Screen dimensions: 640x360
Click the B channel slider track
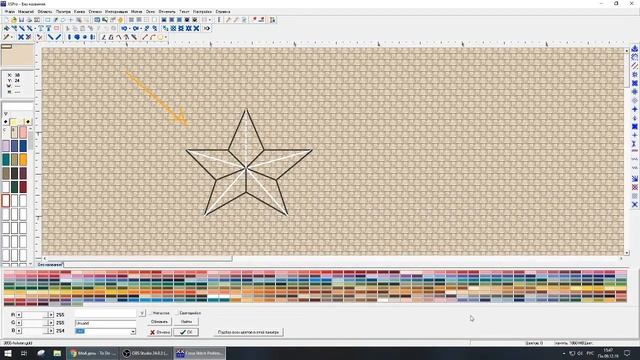point(35,330)
